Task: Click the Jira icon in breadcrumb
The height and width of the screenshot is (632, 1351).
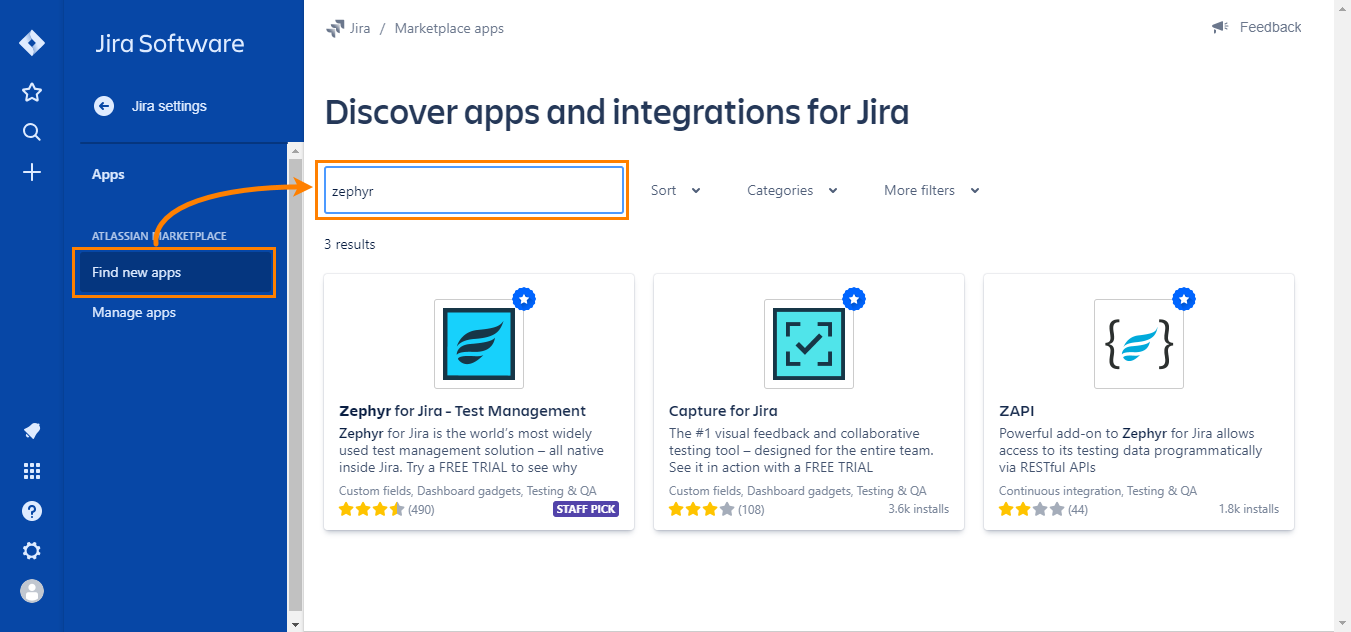Action: [335, 28]
